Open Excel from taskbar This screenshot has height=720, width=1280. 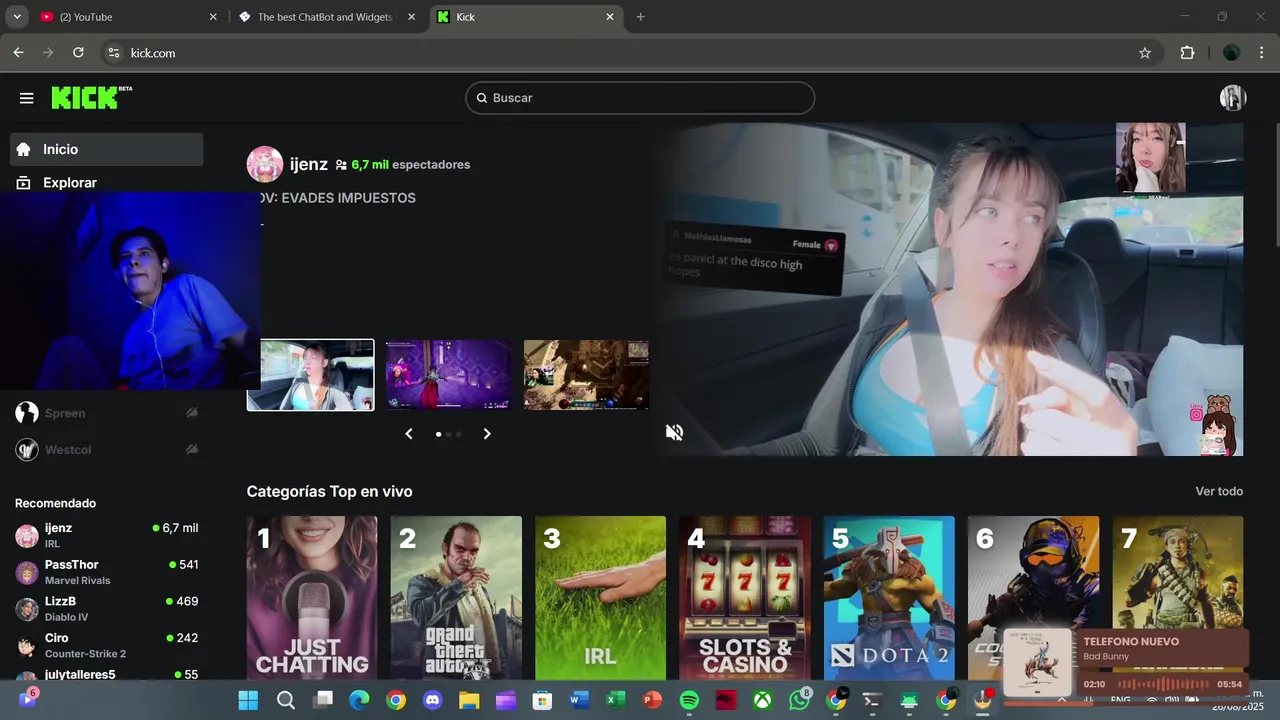point(616,700)
